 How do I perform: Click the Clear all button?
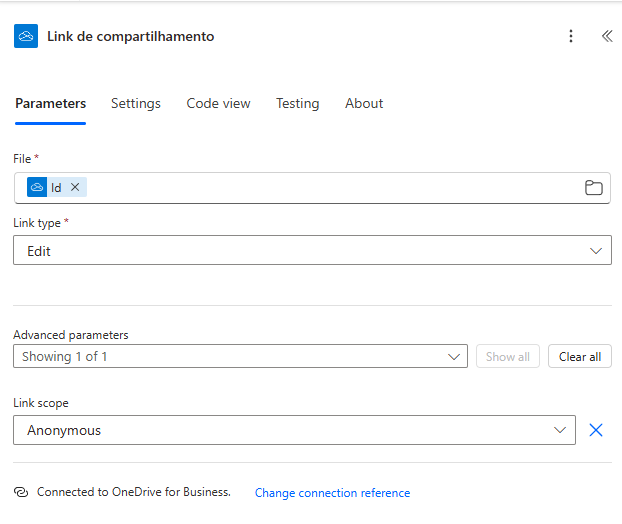[579, 356]
